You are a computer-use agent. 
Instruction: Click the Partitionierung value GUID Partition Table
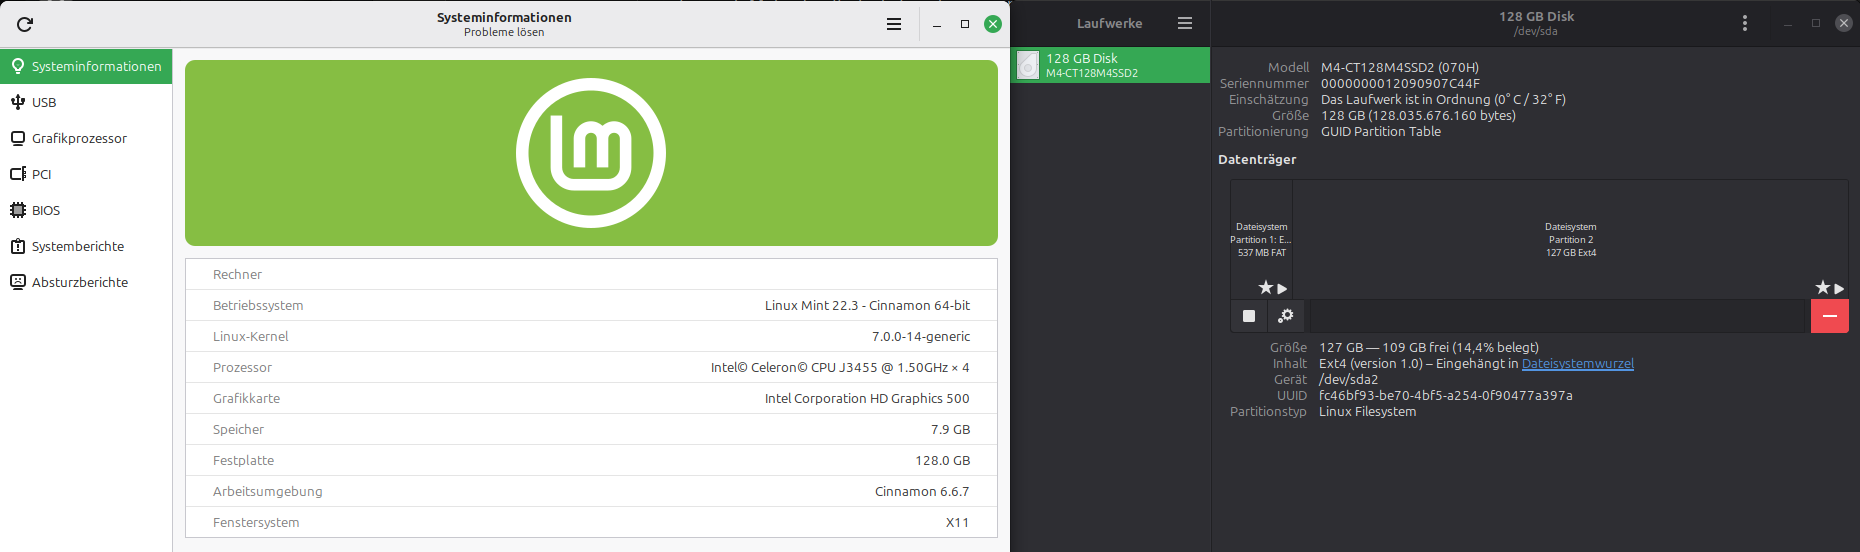pyautogui.click(x=1380, y=131)
